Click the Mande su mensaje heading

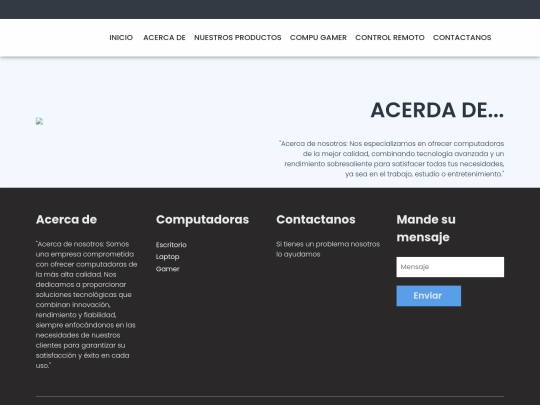pyautogui.click(x=426, y=228)
